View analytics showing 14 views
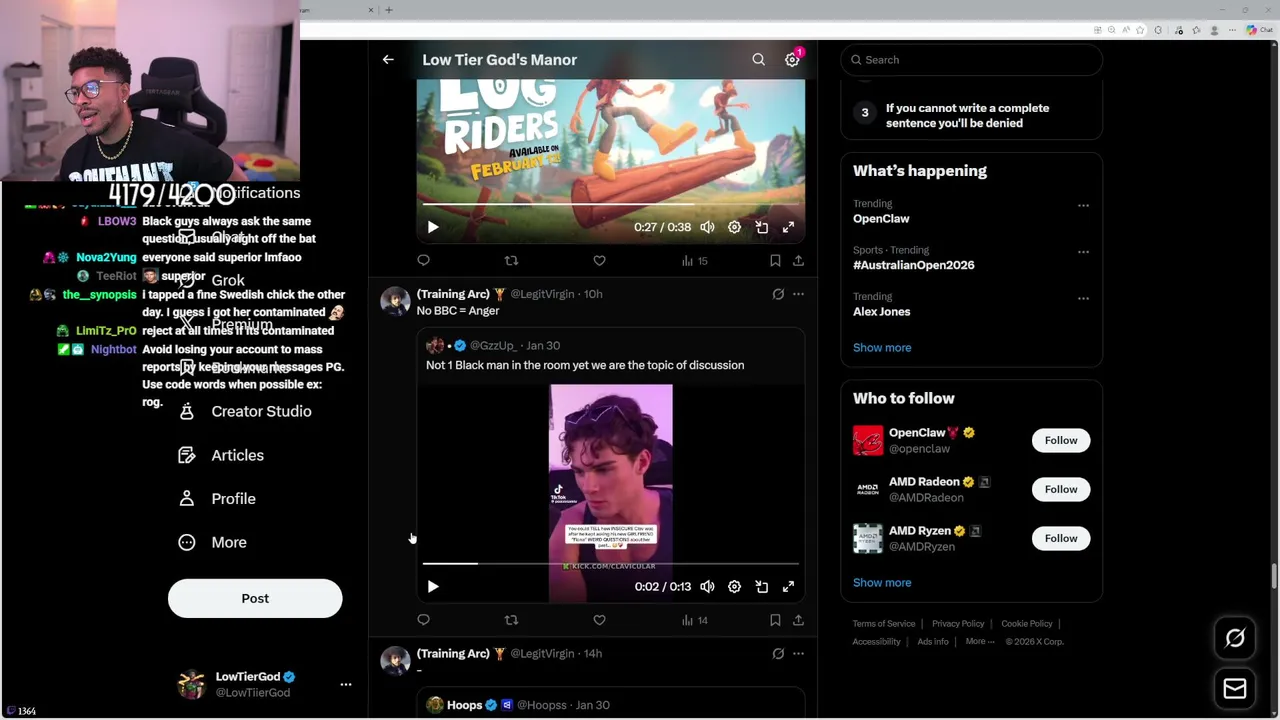This screenshot has height=720, width=1280. pos(694,620)
